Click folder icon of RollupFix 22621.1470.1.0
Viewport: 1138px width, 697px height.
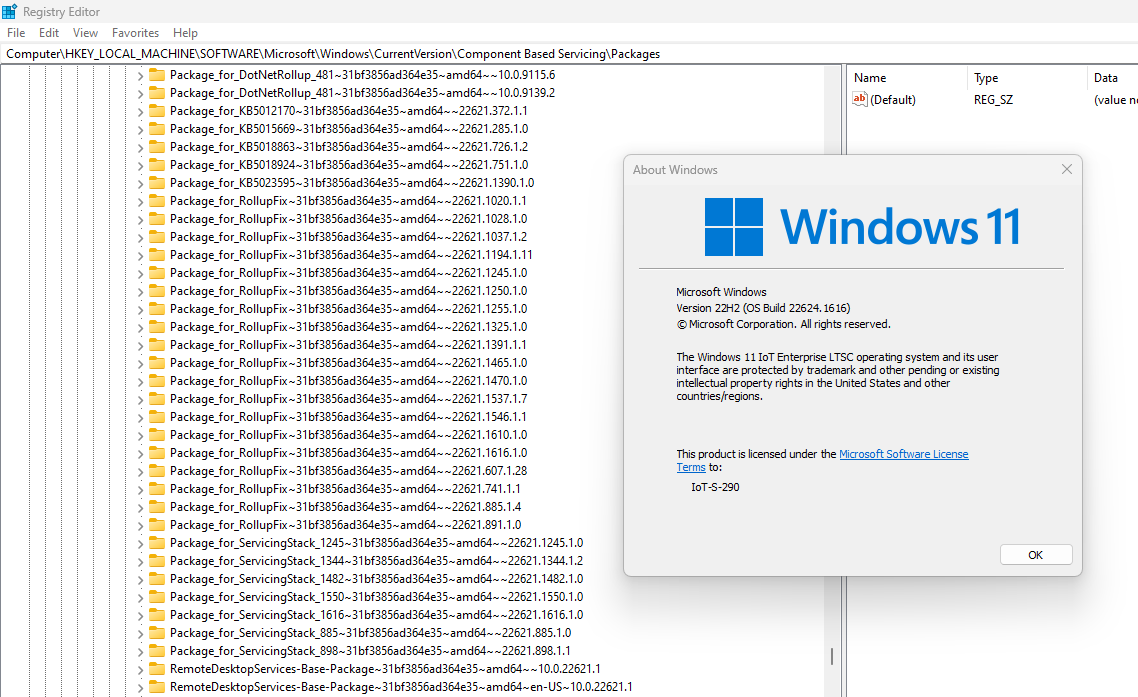(x=157, y=380)
